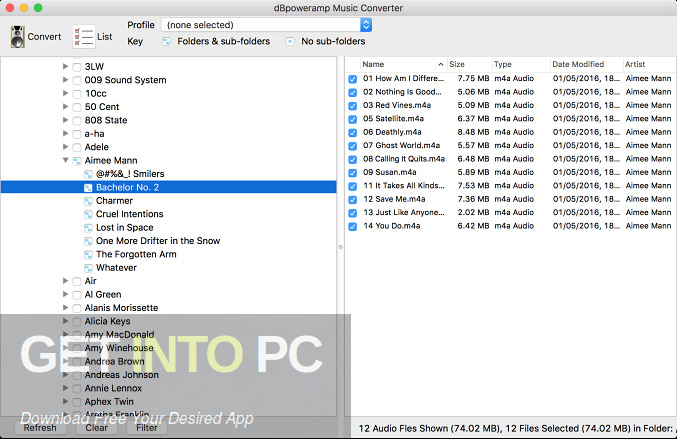Select the Charmer album
The width and height of the screenshot is (677, 439).
(114, 201)
